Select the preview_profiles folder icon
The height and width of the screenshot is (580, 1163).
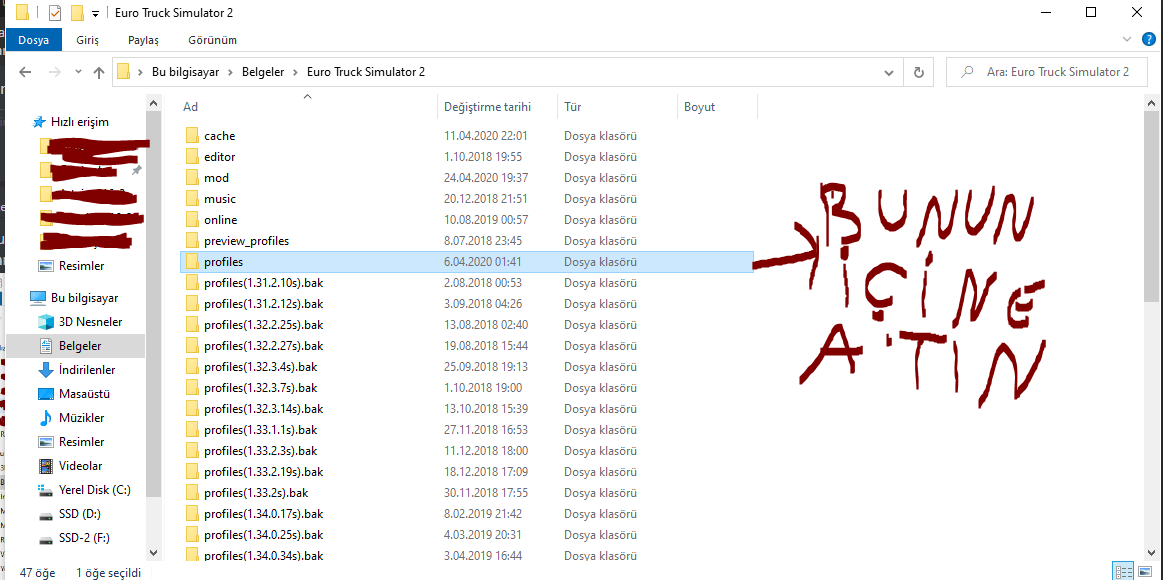(192, 240)
